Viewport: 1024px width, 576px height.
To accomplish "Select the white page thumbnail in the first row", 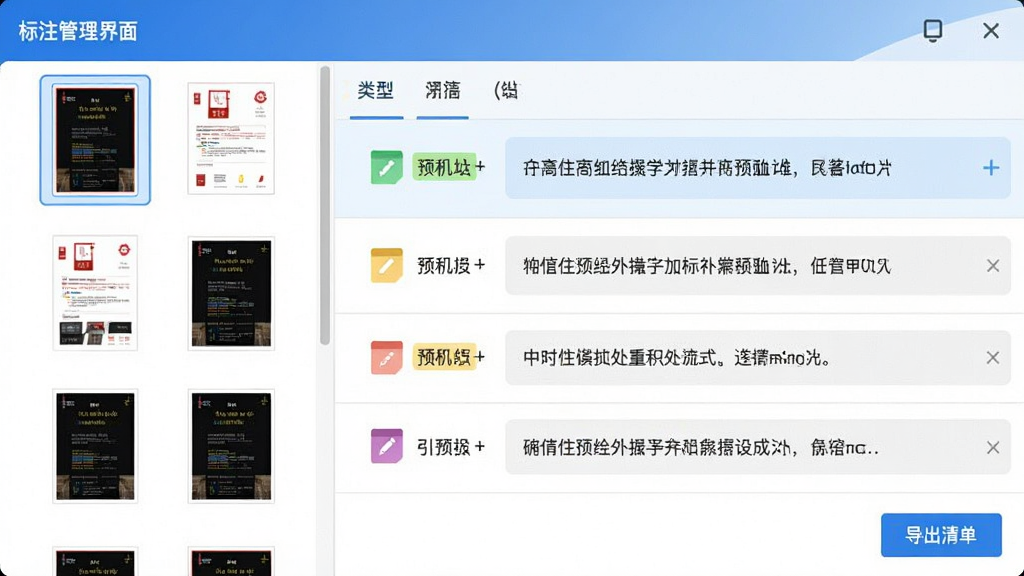I will click(x=231, y=138).
